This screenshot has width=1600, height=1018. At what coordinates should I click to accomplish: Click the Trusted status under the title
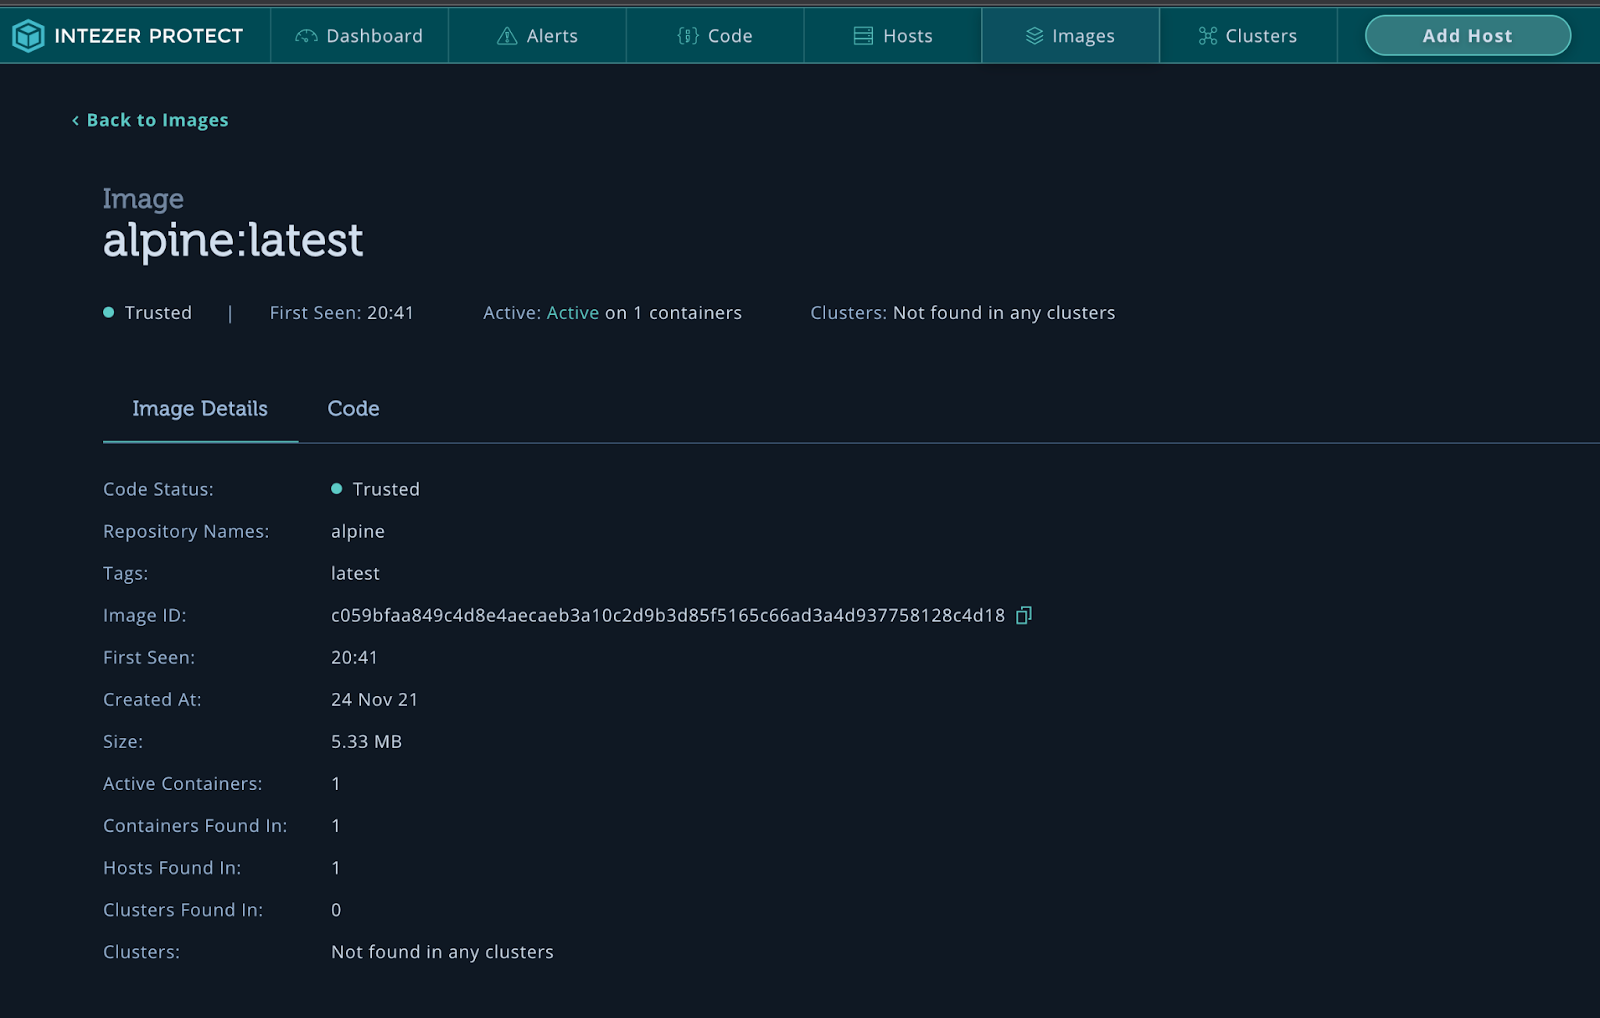[x=148, y=313]
